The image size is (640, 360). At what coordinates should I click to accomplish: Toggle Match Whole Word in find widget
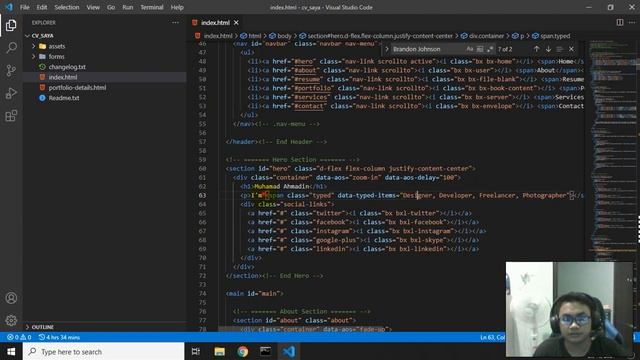click(x=480, y=49)
